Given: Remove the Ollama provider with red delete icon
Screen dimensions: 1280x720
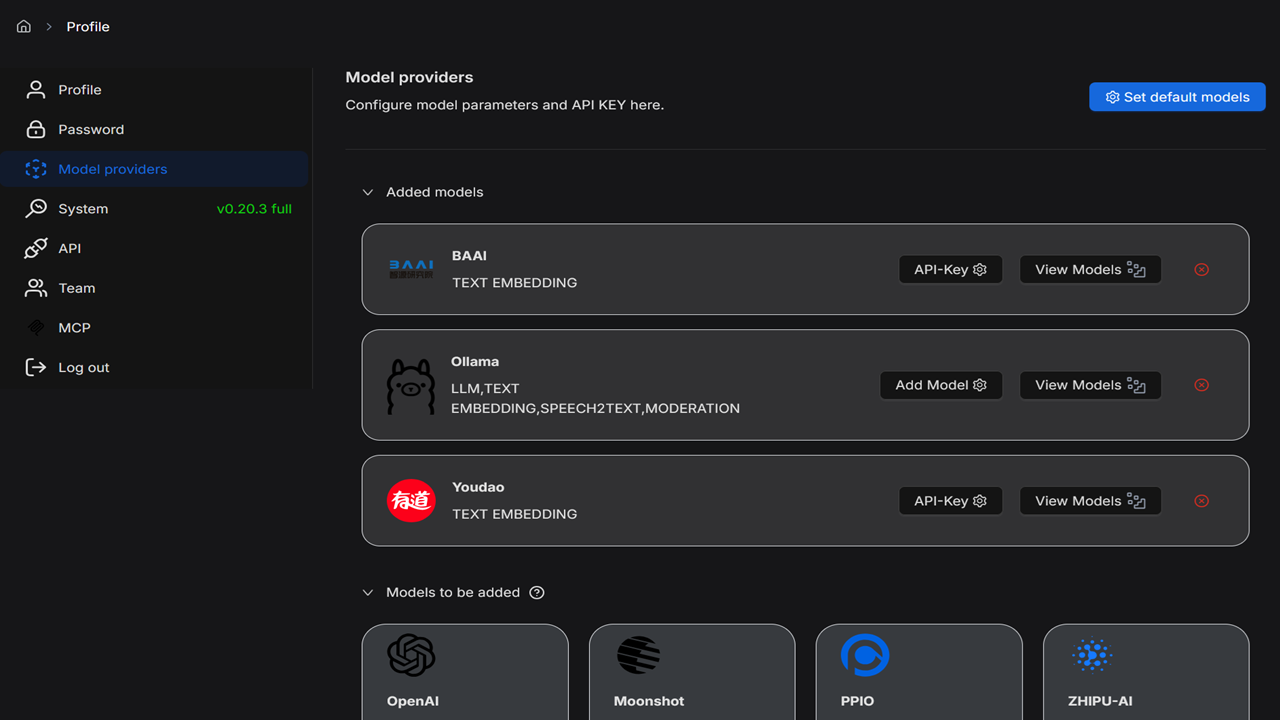Looking at the screenshot, I should point(1202,385).
